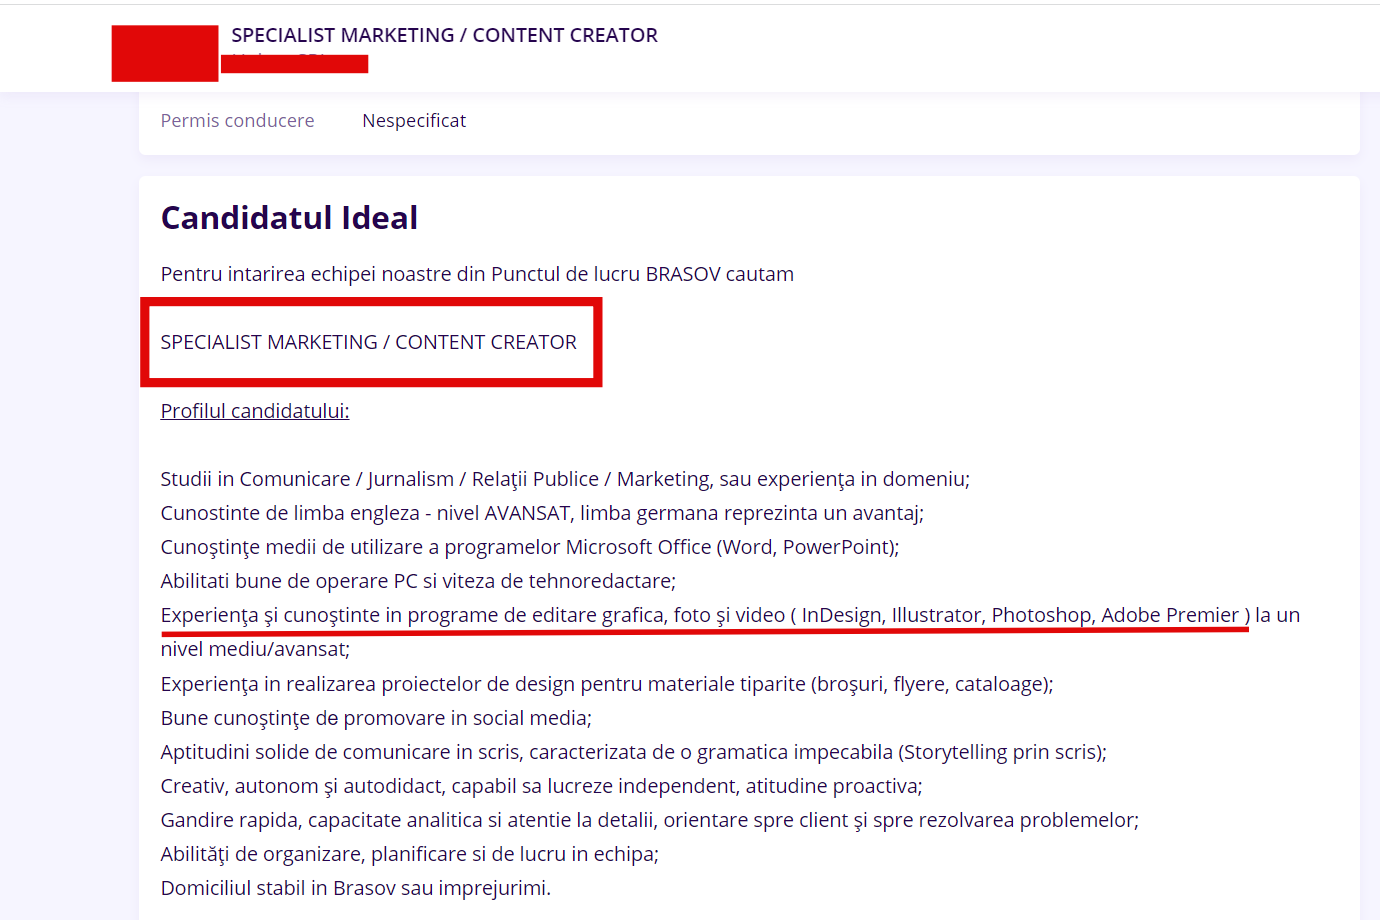Click the Punctul de lucru BRASOV sentence
The image size is (1380, 920).
click(477, 274)
